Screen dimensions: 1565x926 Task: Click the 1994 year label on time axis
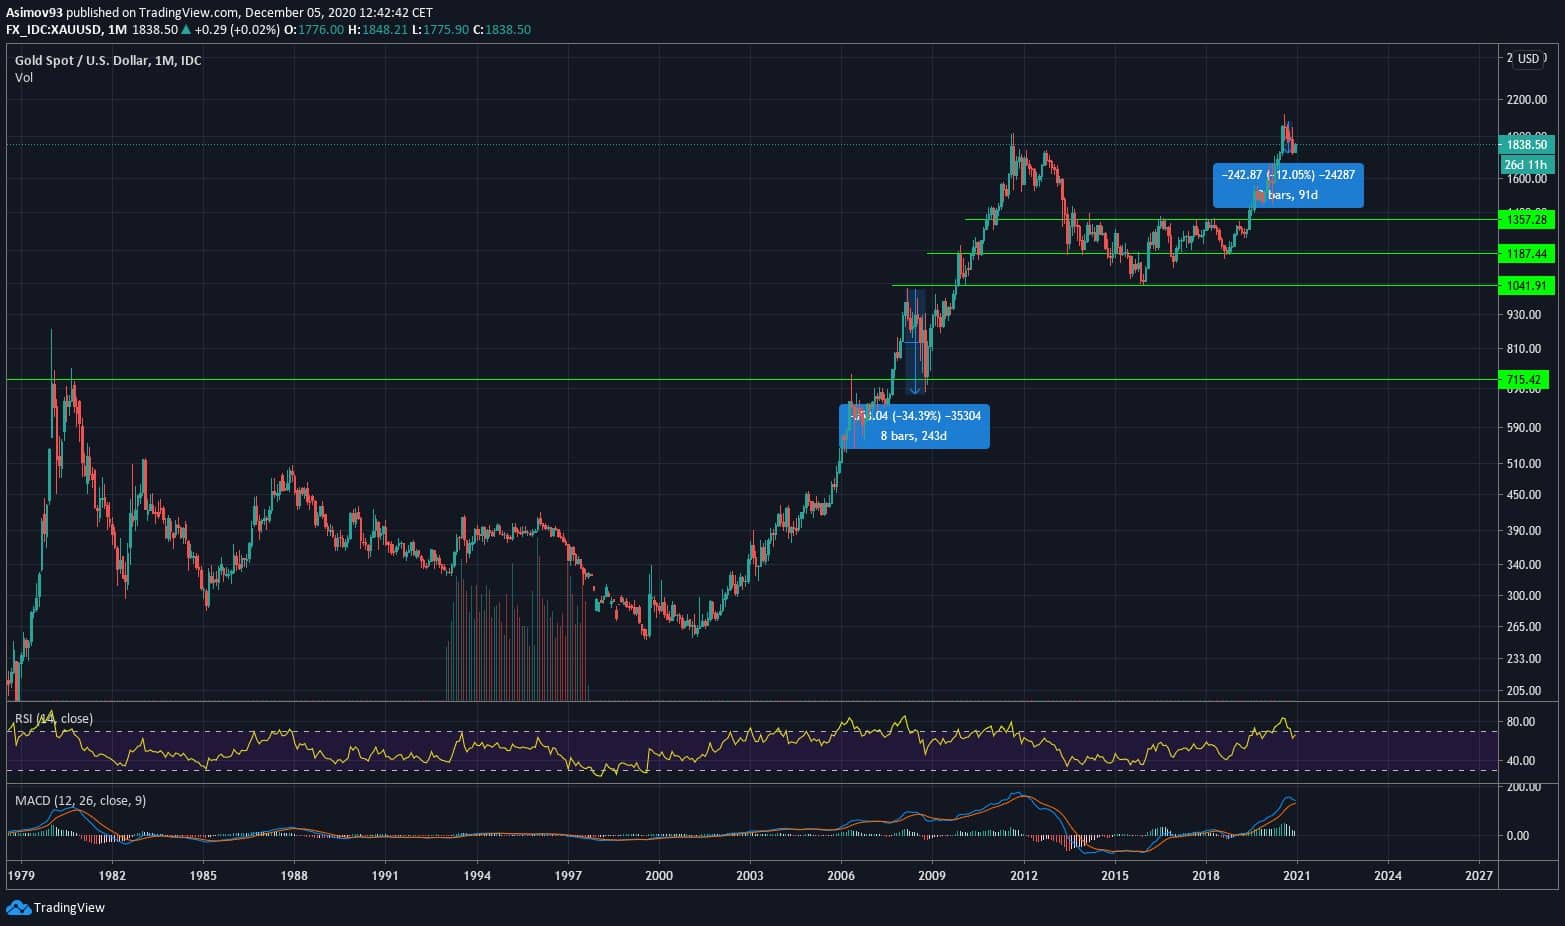tap(476, 876)
